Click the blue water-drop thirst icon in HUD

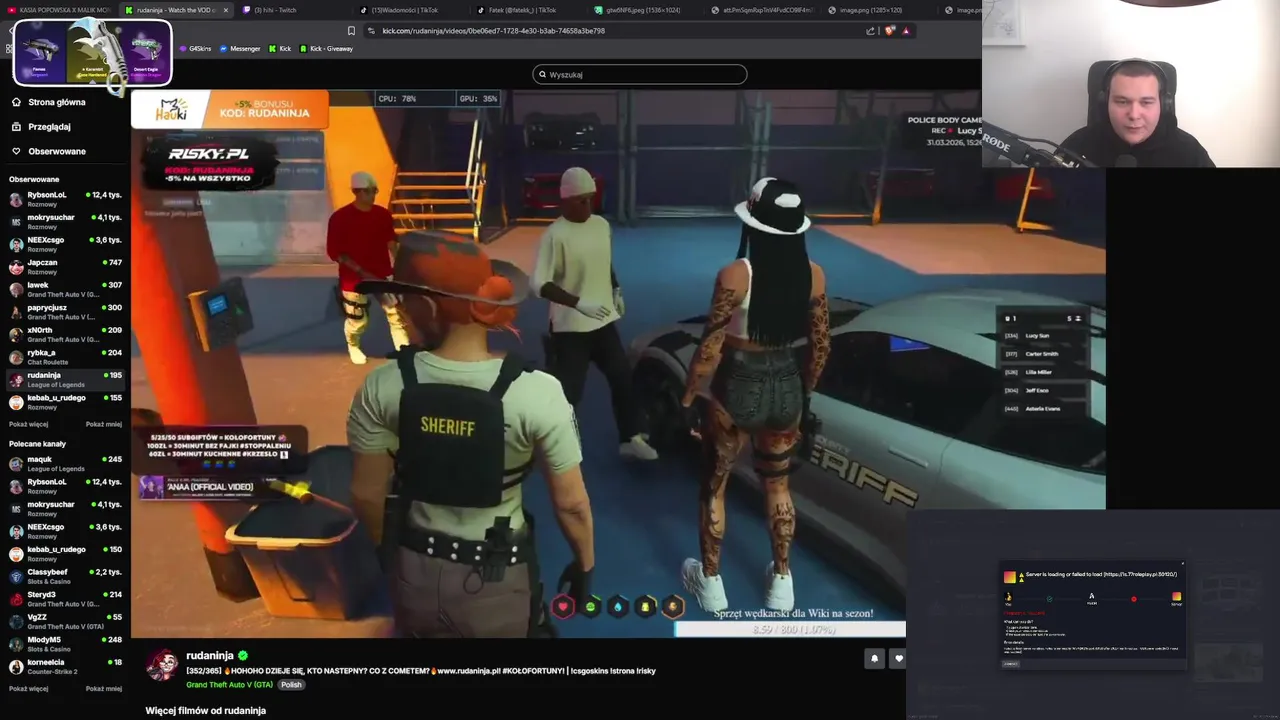click(618, 607)
